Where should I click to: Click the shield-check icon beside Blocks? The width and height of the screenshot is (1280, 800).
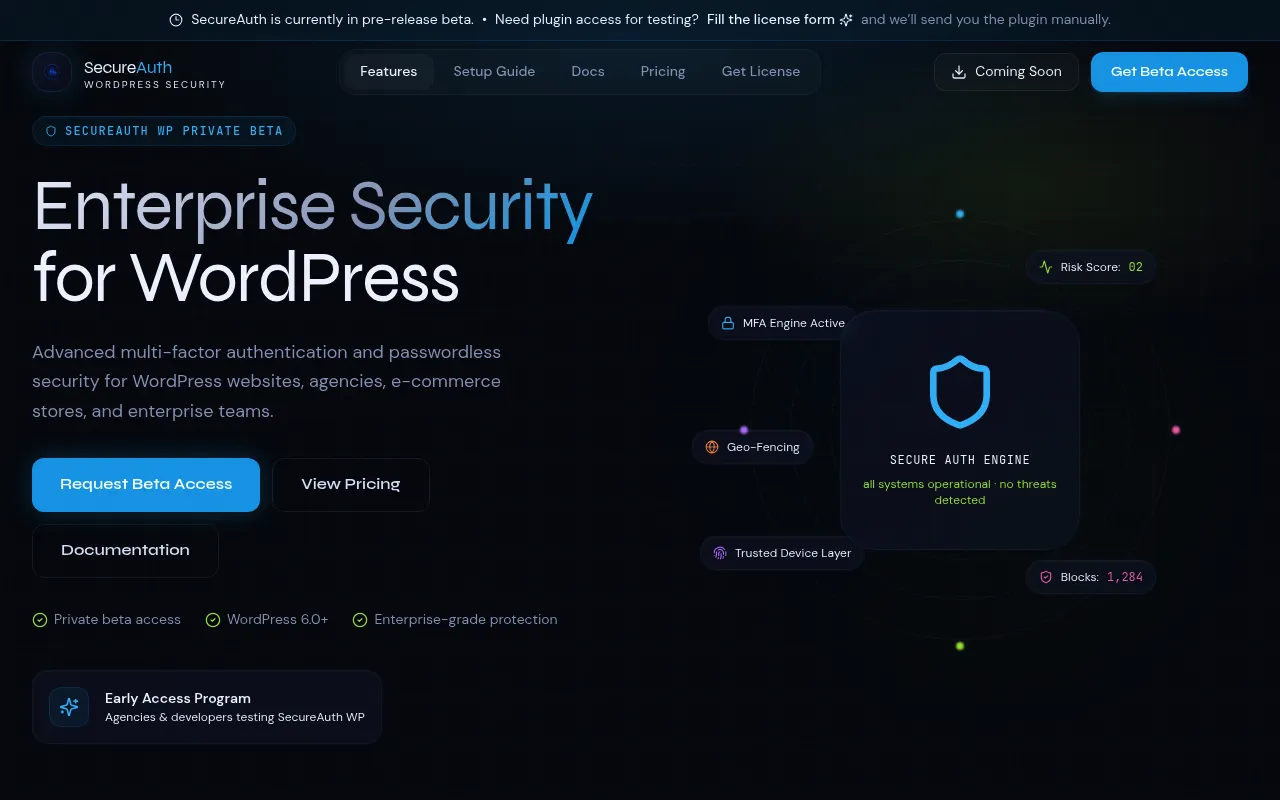click(1046, 577)
